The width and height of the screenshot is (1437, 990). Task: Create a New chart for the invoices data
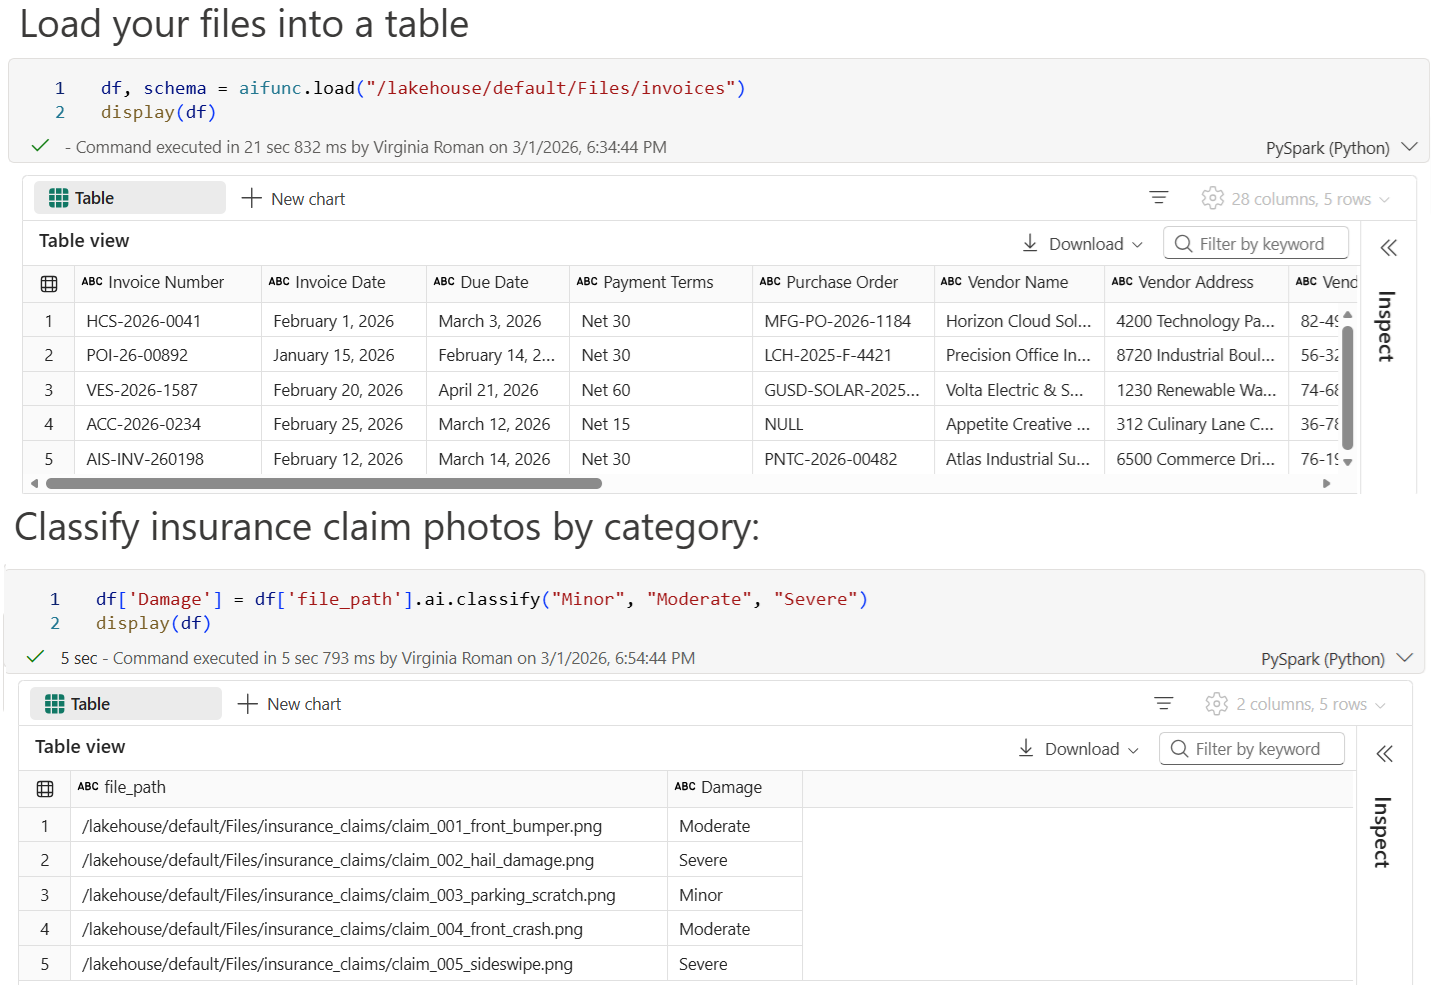[x=293, y=198]
